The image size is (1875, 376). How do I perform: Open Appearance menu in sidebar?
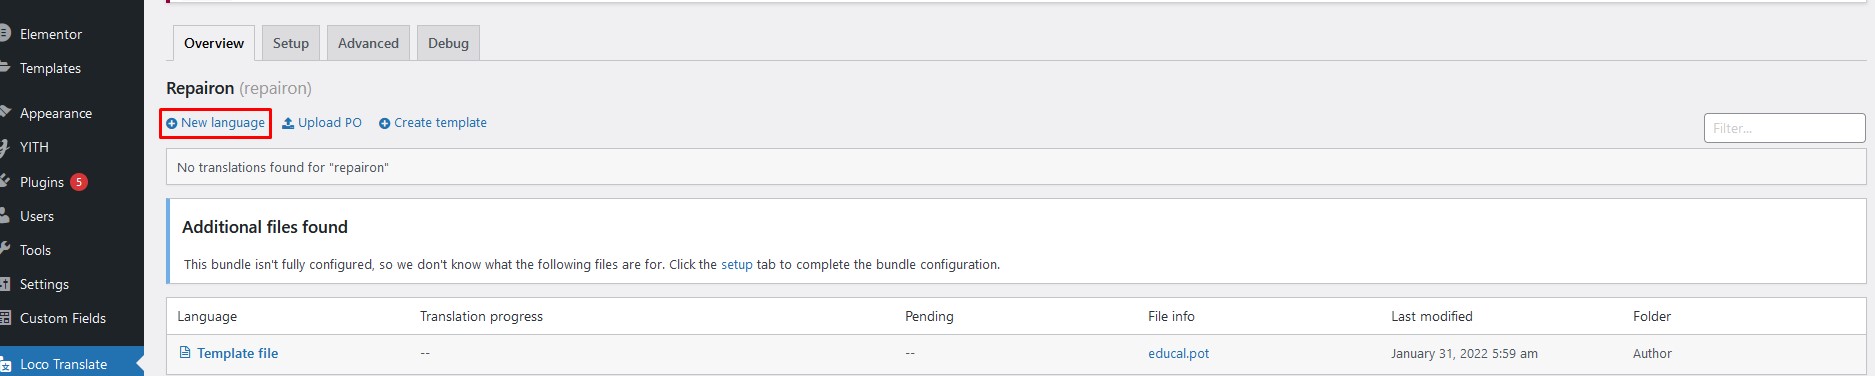coord(56,113)
